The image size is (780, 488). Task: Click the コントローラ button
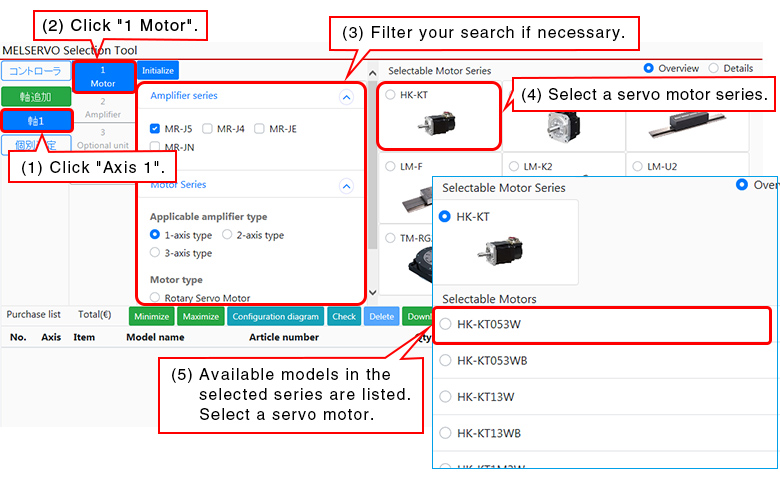pyautogui.click(x=36, y=71)
